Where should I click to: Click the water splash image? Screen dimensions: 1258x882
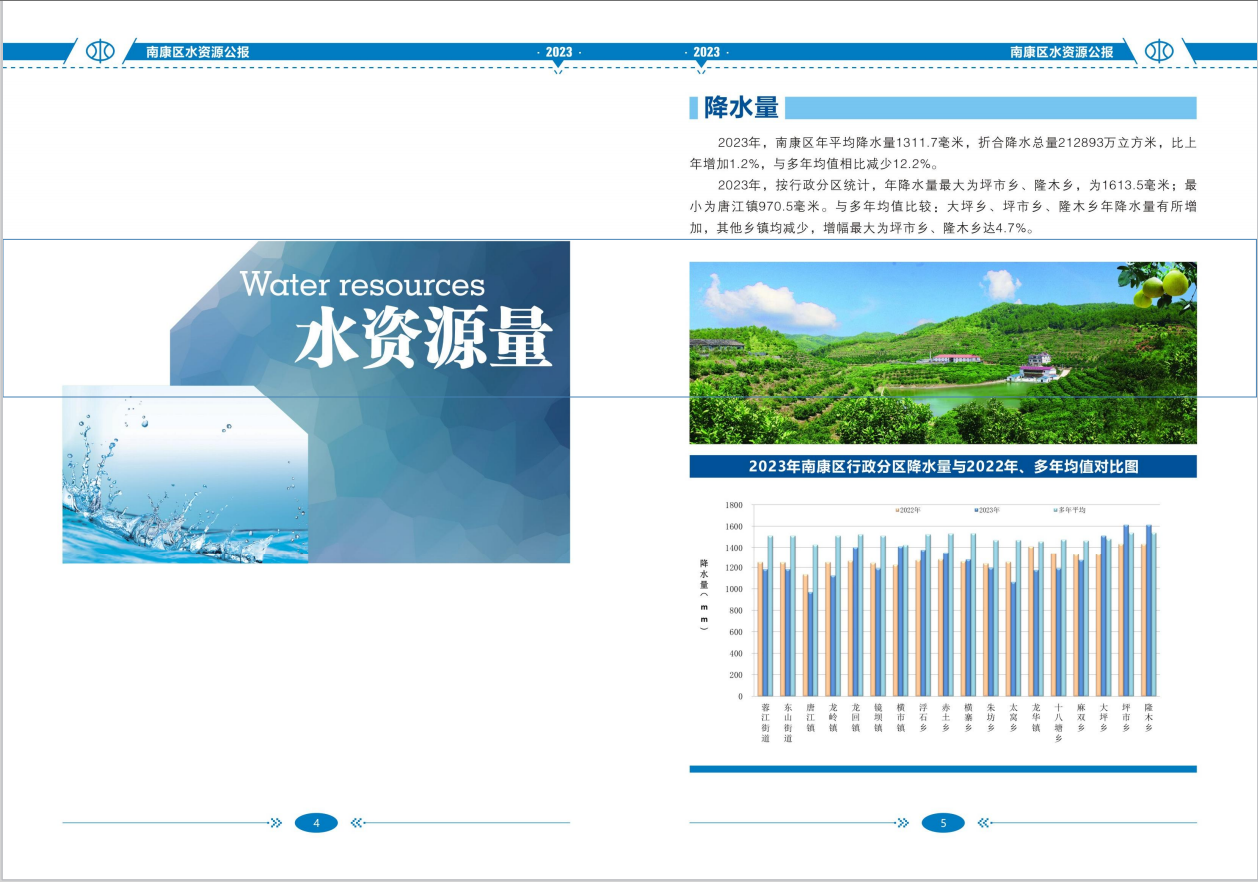pyautogui.click(x=184, y=474)
